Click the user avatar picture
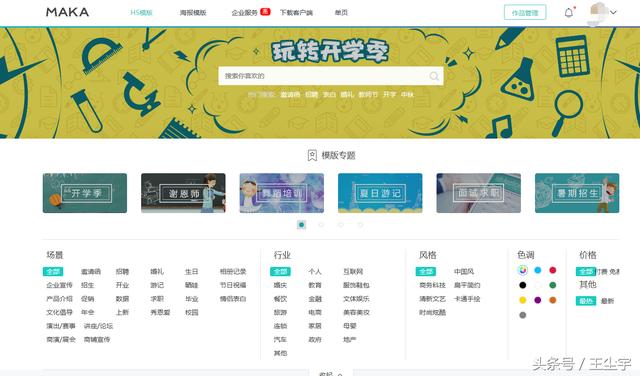 tap(598, 12)
